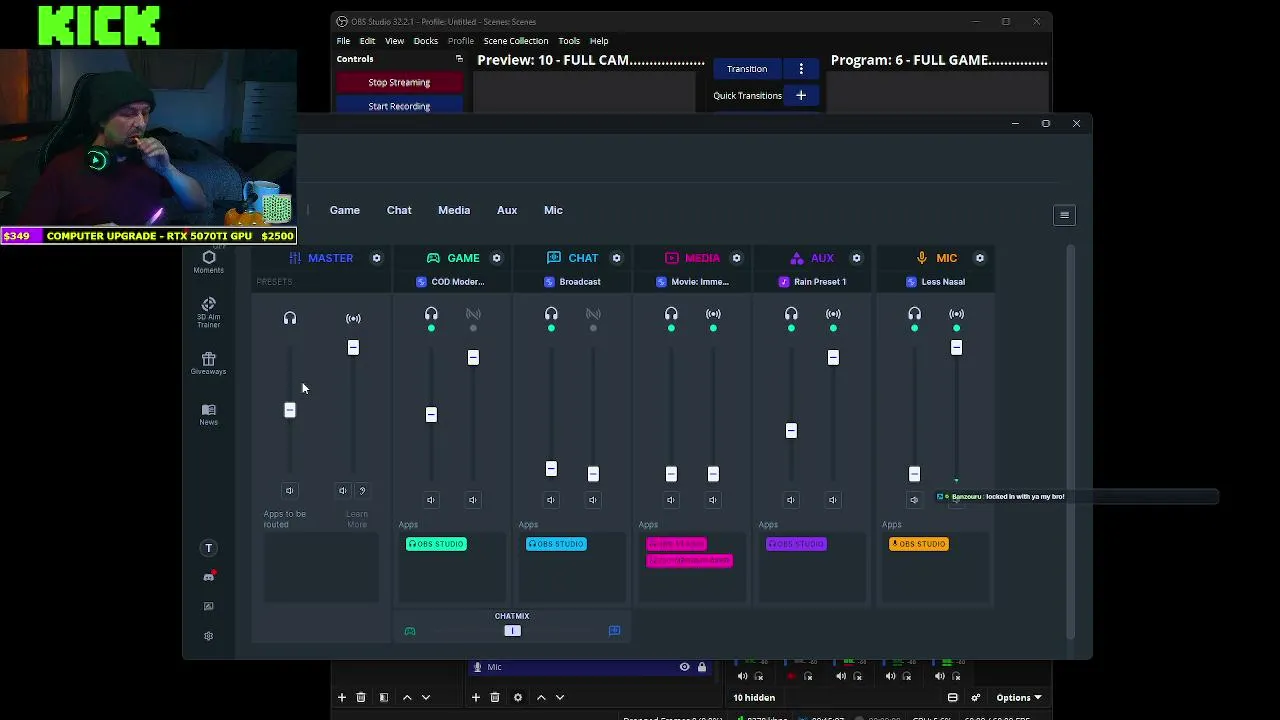Screen dimensions: 1280x720
Task: Open the OBS mixer Options dropdown
Action: [1019, 698]
